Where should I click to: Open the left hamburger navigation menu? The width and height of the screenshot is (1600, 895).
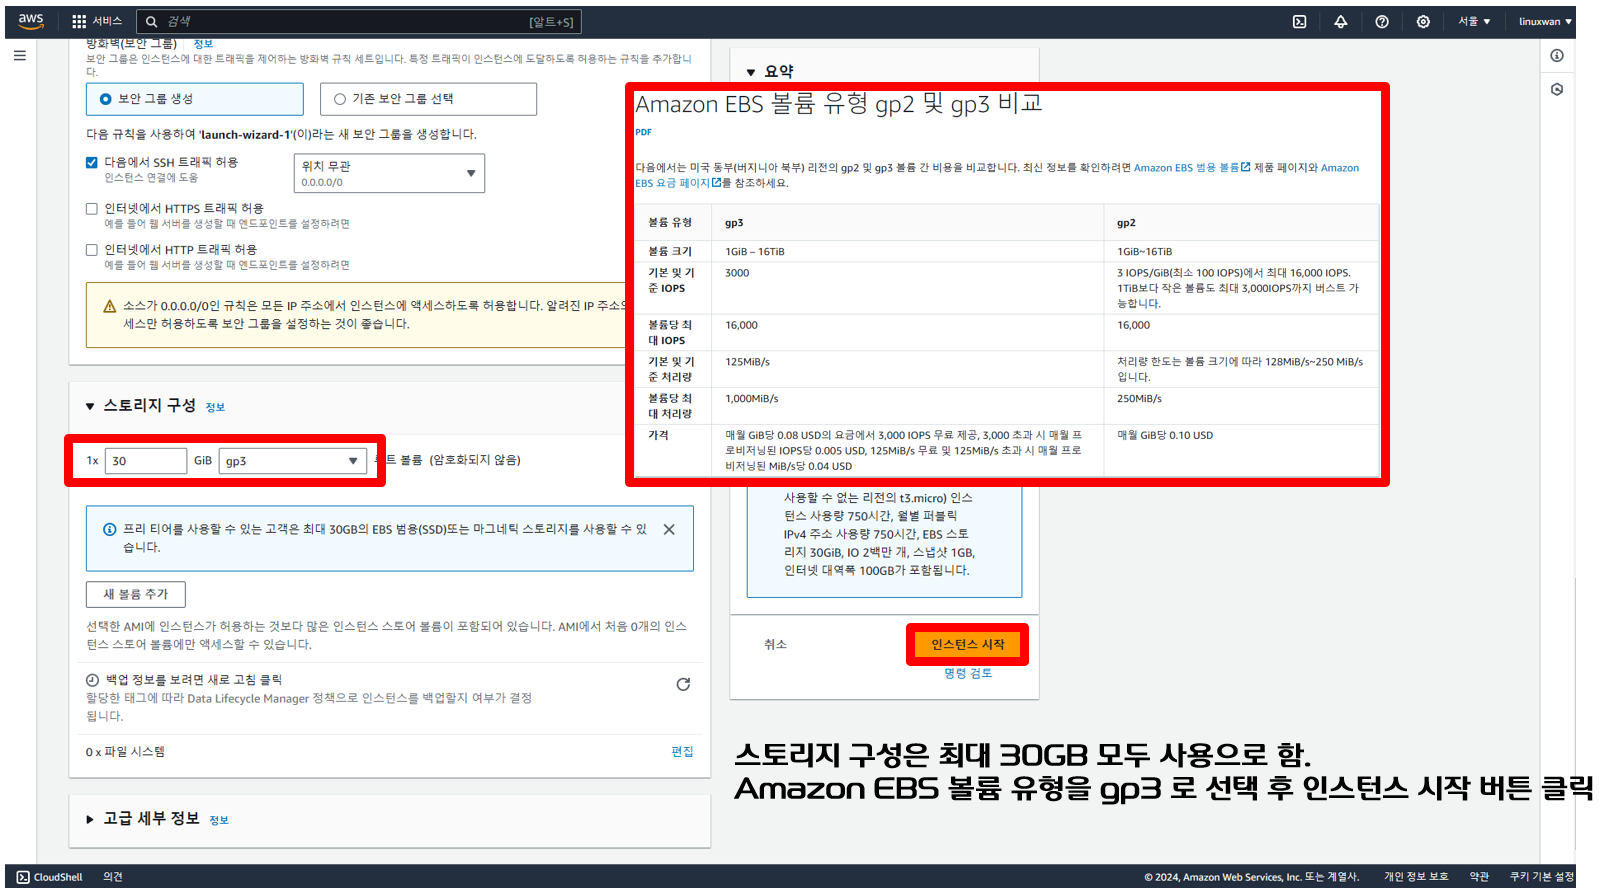coord(19,56)
